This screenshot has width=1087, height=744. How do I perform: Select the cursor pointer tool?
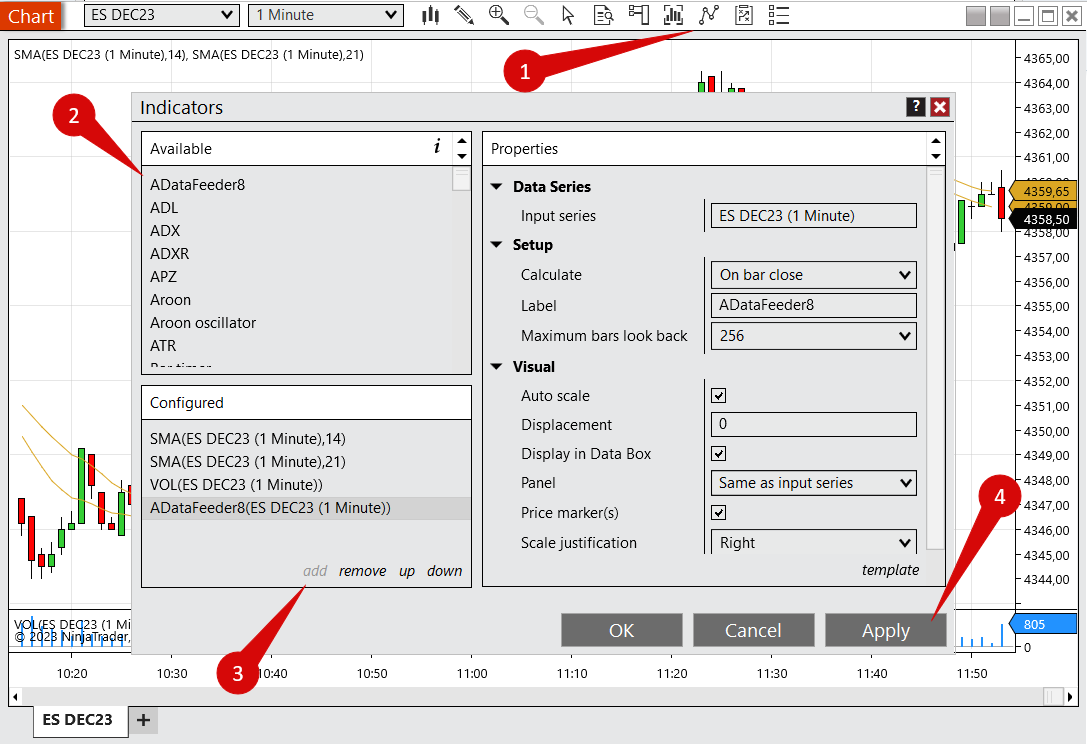point(568,15)
